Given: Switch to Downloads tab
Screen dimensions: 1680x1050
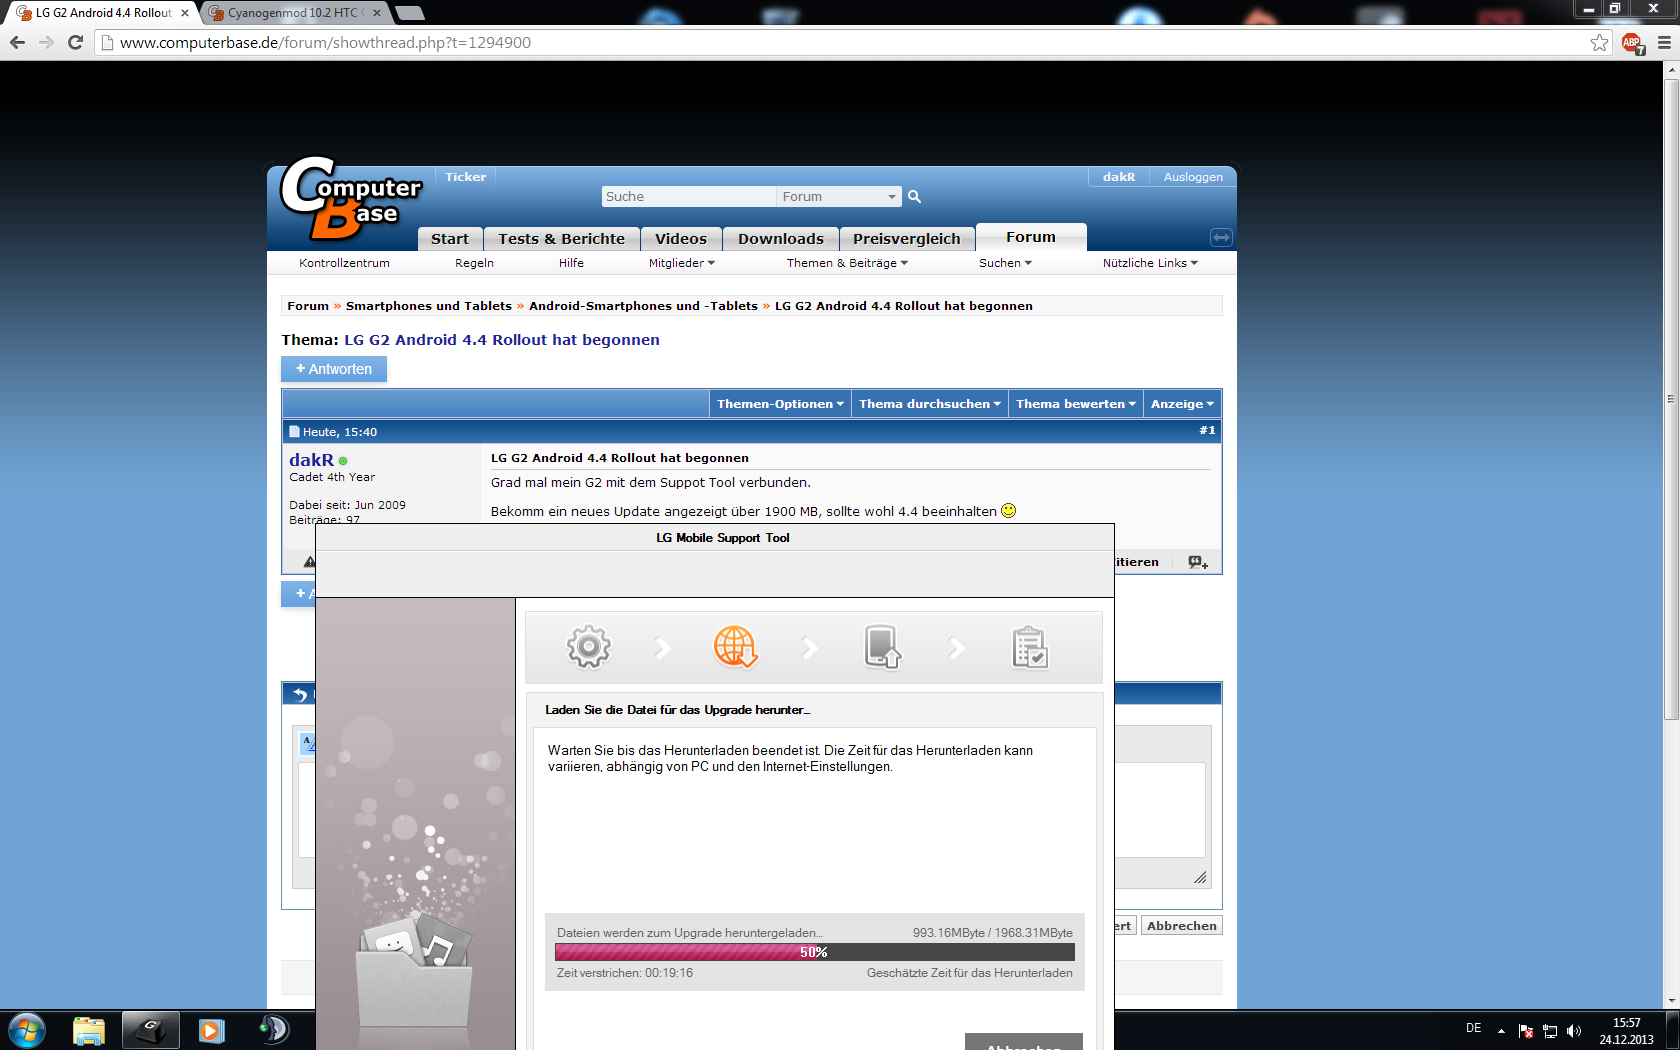Looking at the screenshot, I should [781, 239].
